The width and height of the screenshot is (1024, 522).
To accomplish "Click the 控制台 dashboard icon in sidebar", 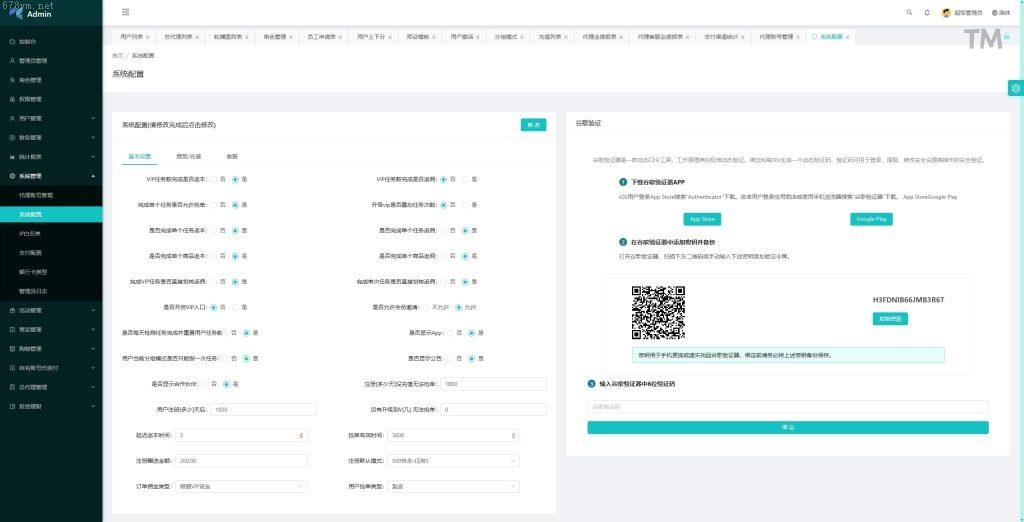I will coord(12,42).
